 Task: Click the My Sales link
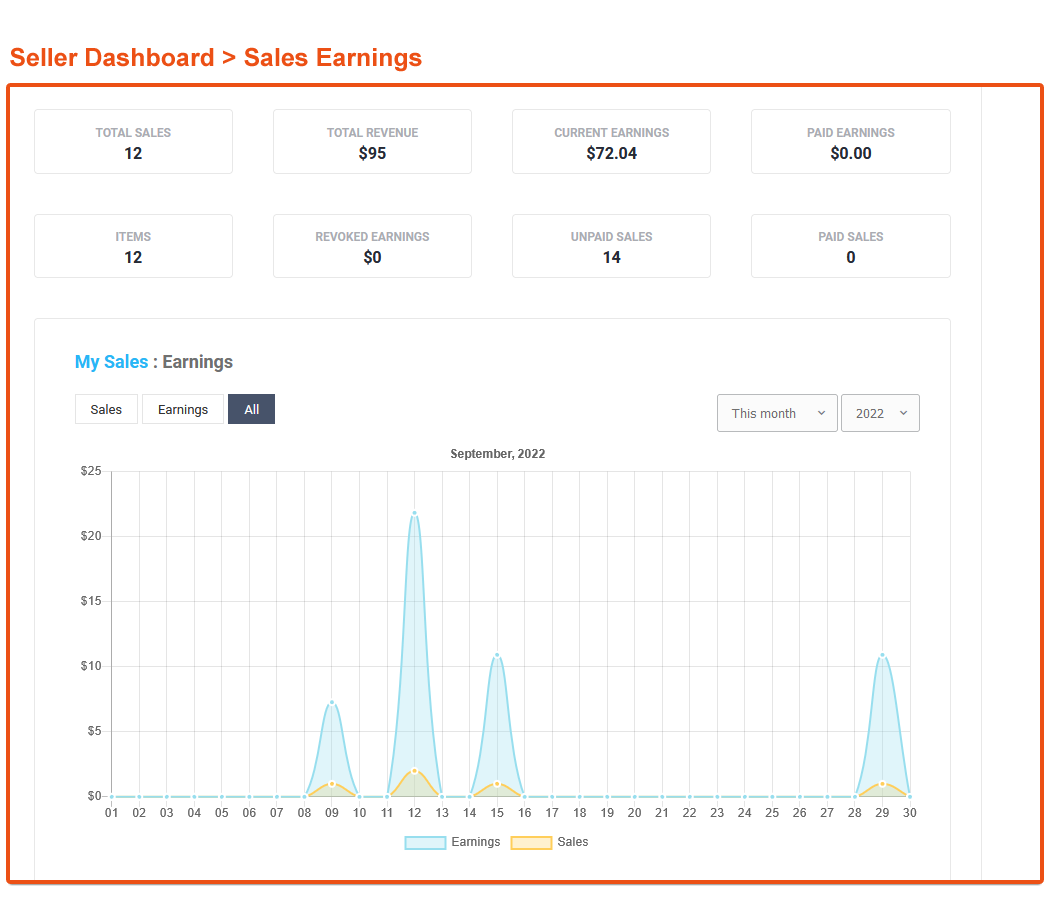111,362
